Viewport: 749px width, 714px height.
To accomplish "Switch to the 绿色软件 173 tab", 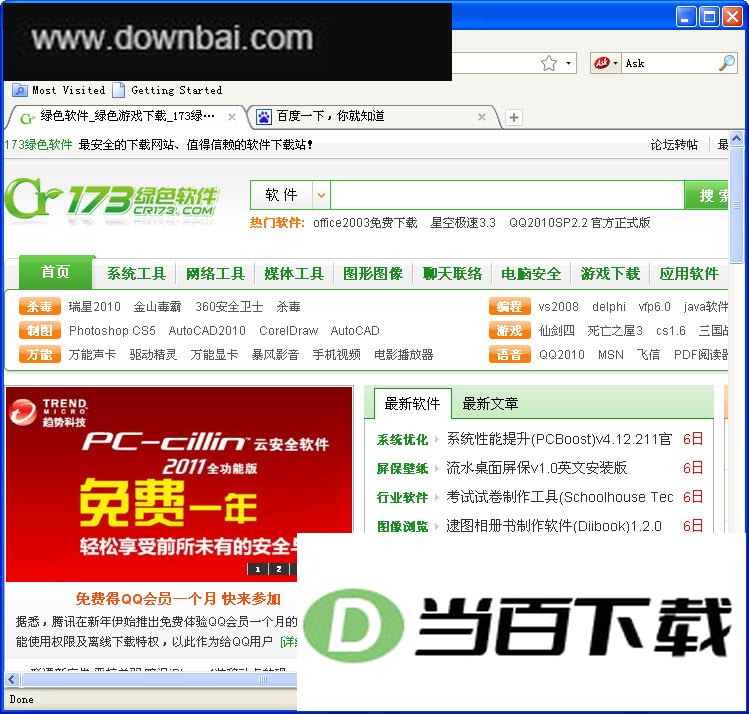I will pos(127,117).
